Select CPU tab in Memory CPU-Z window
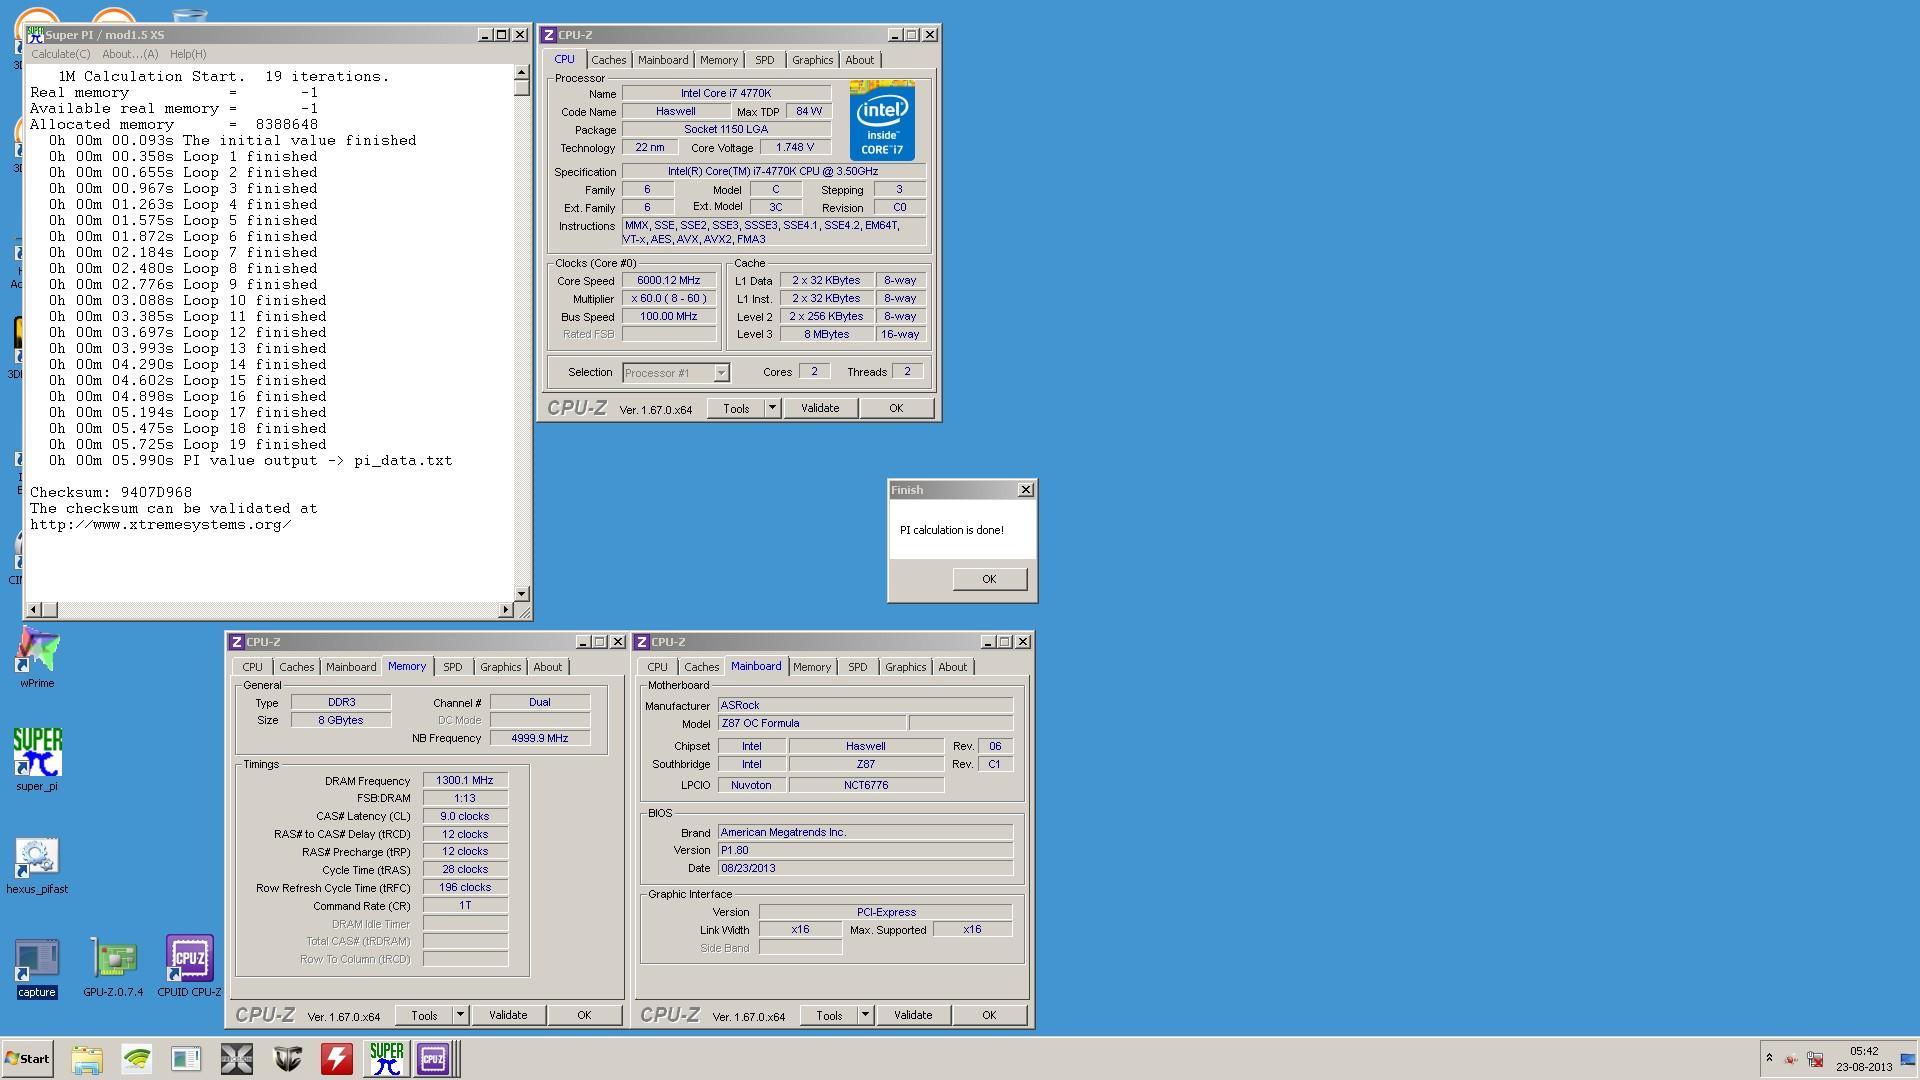The image size is (1920, 1080). tap(252, 667)
